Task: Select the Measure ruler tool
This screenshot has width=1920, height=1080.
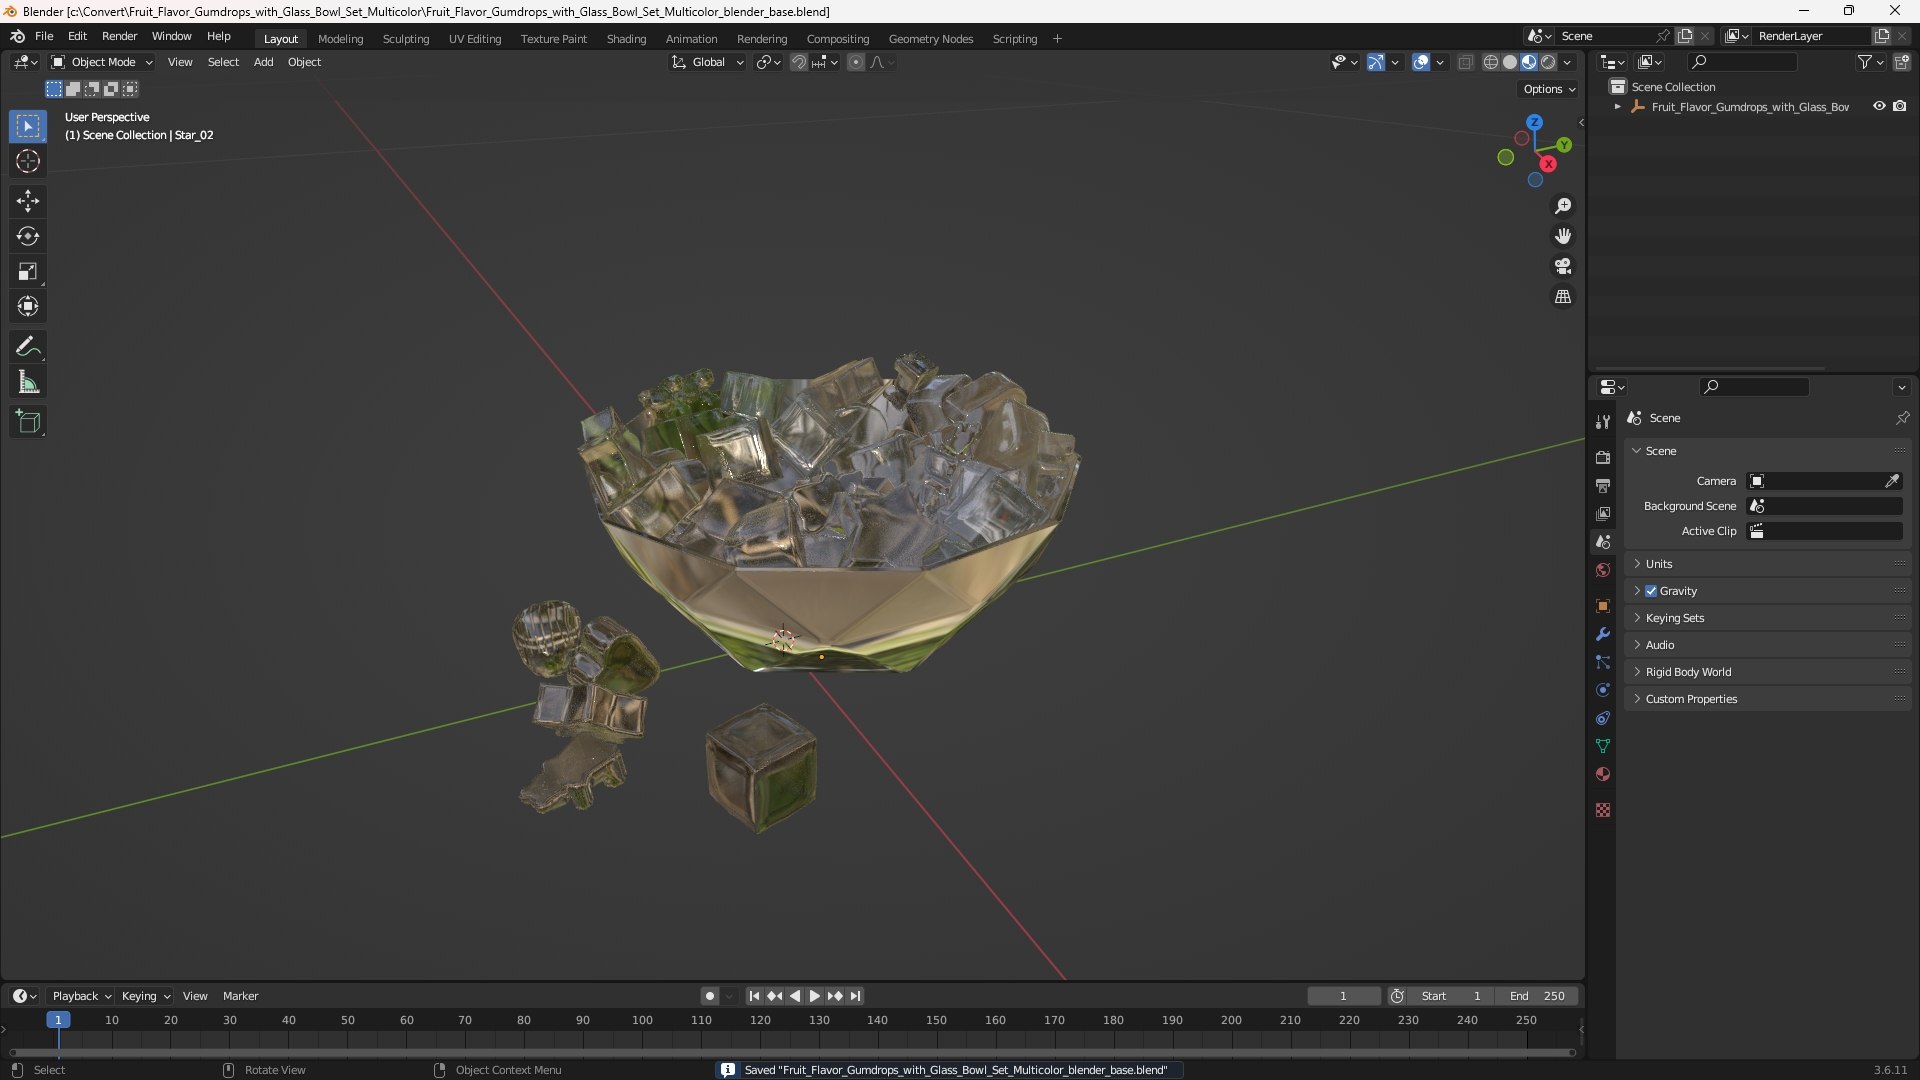Action: click(28, 382)
